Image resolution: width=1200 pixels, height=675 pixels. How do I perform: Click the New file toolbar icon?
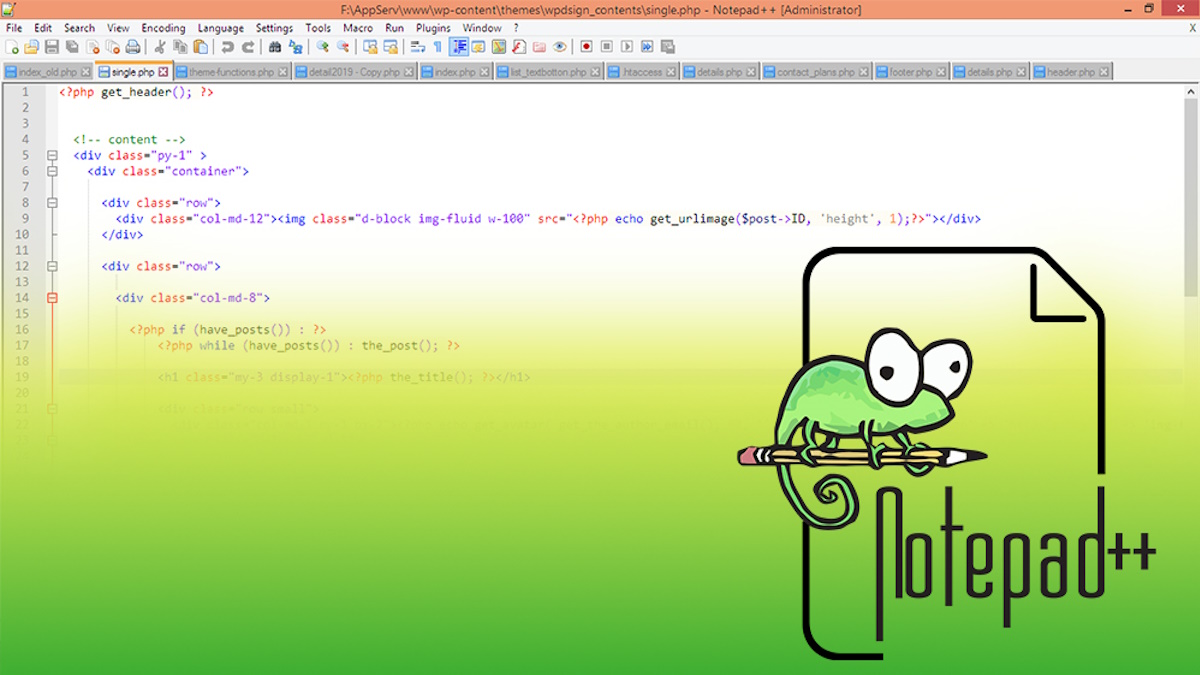pos(12,47)
